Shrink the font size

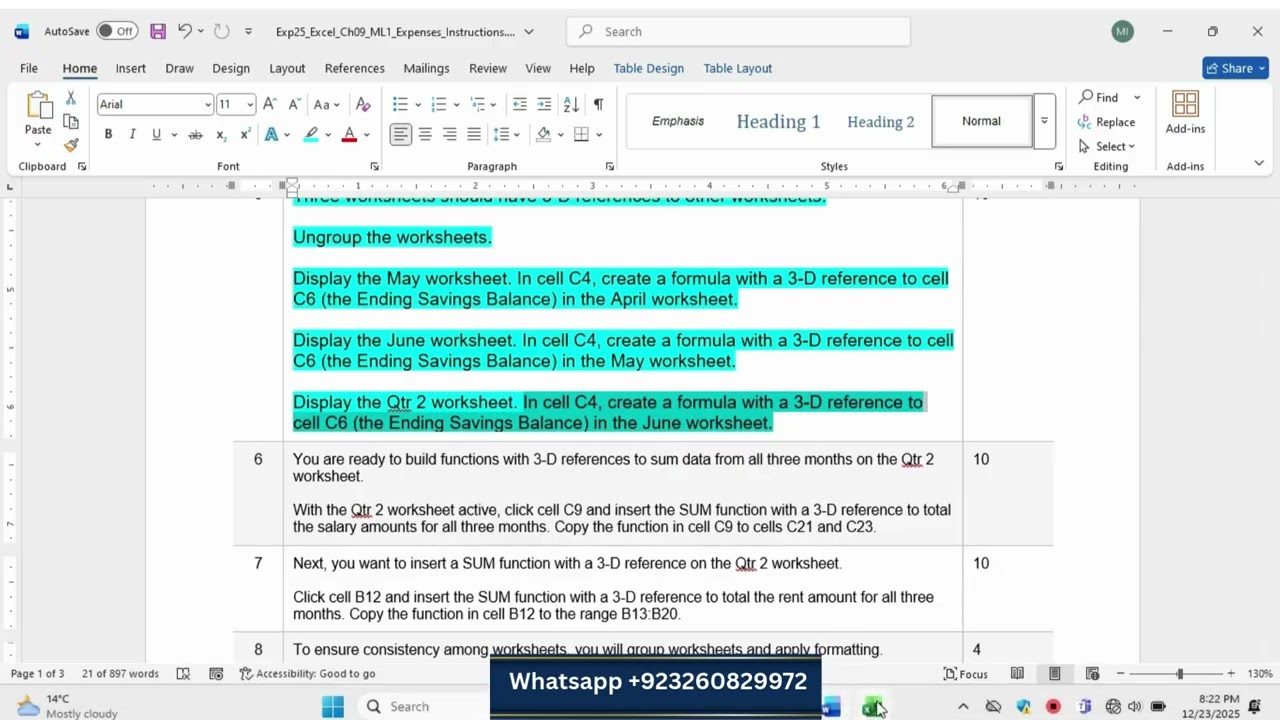pyautogui.click(x=295, y=104)
